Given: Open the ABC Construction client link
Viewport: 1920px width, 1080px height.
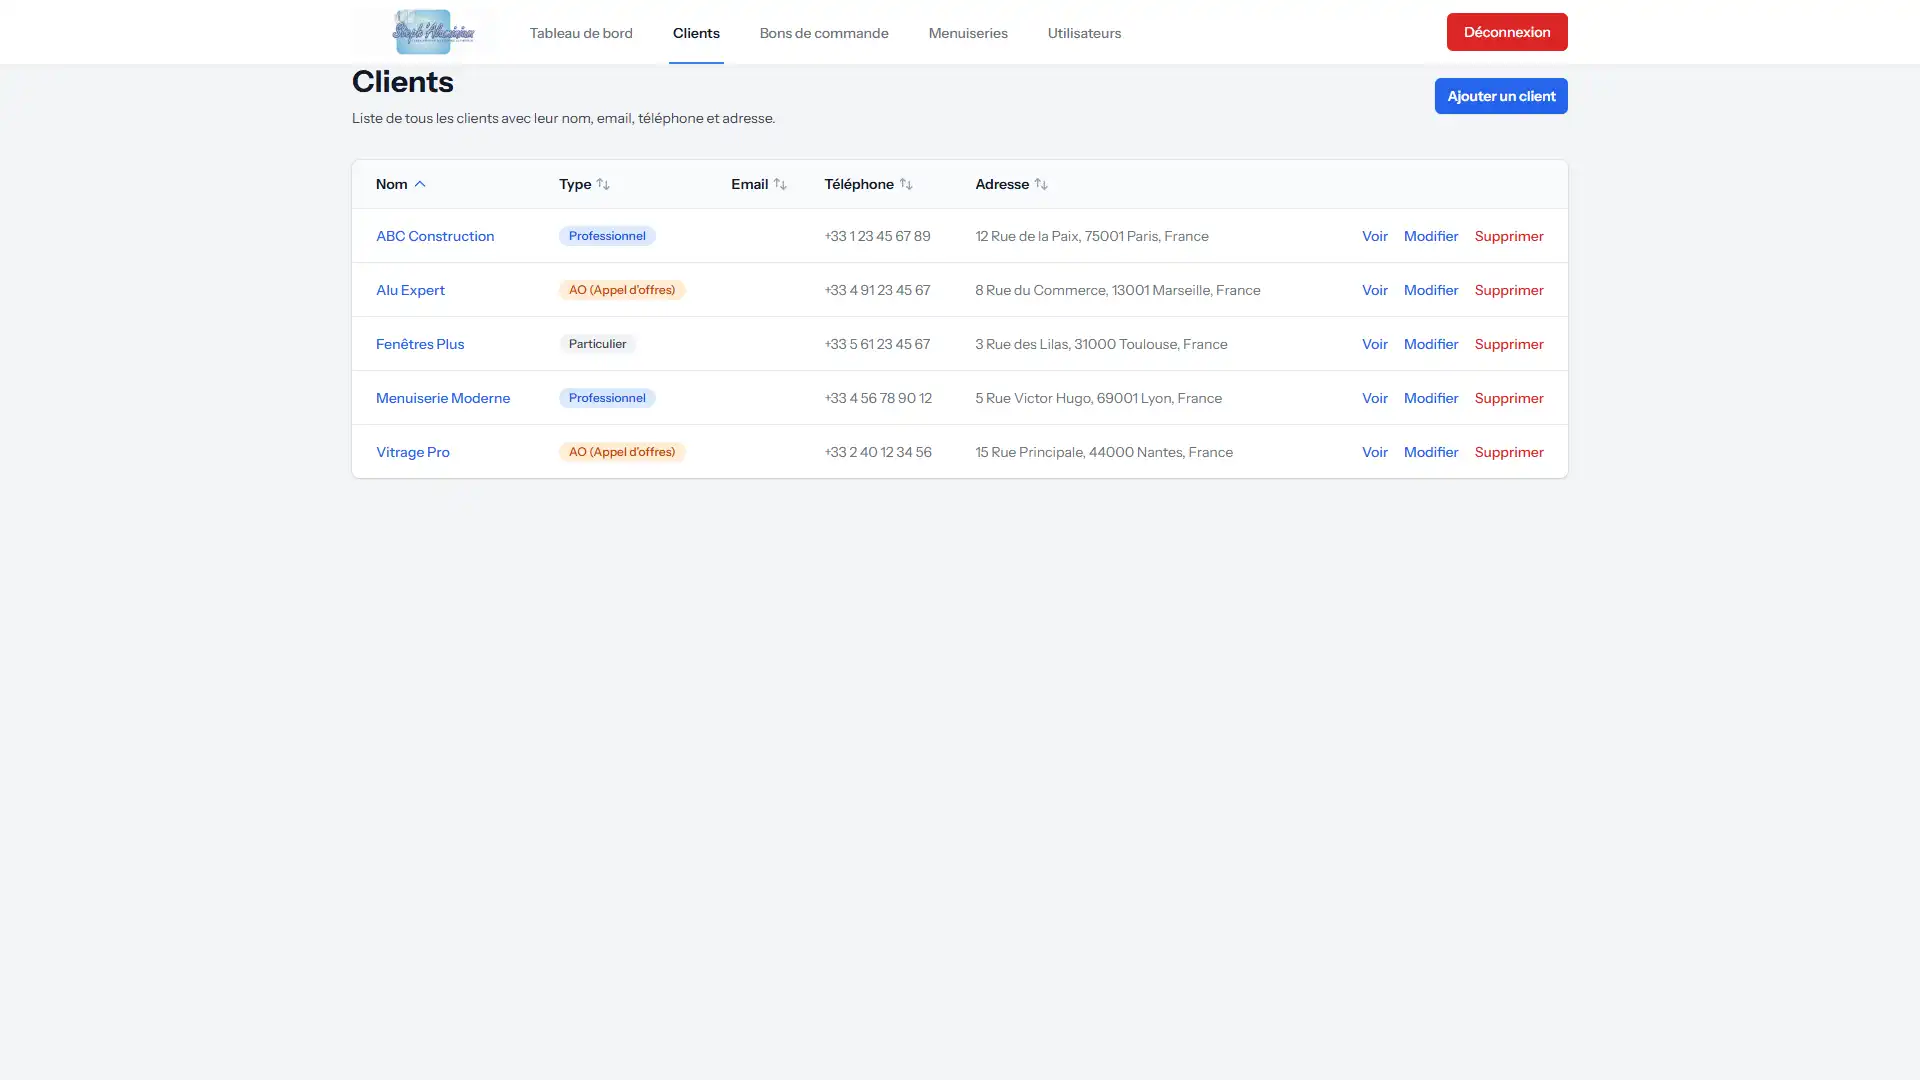Looking at the screenshot, I should 435,236.
